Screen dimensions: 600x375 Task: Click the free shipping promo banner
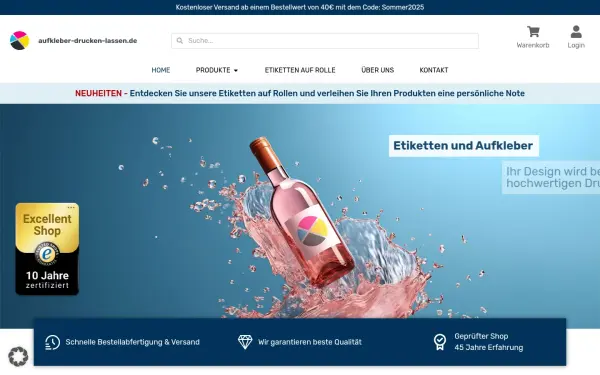[300, 7]
